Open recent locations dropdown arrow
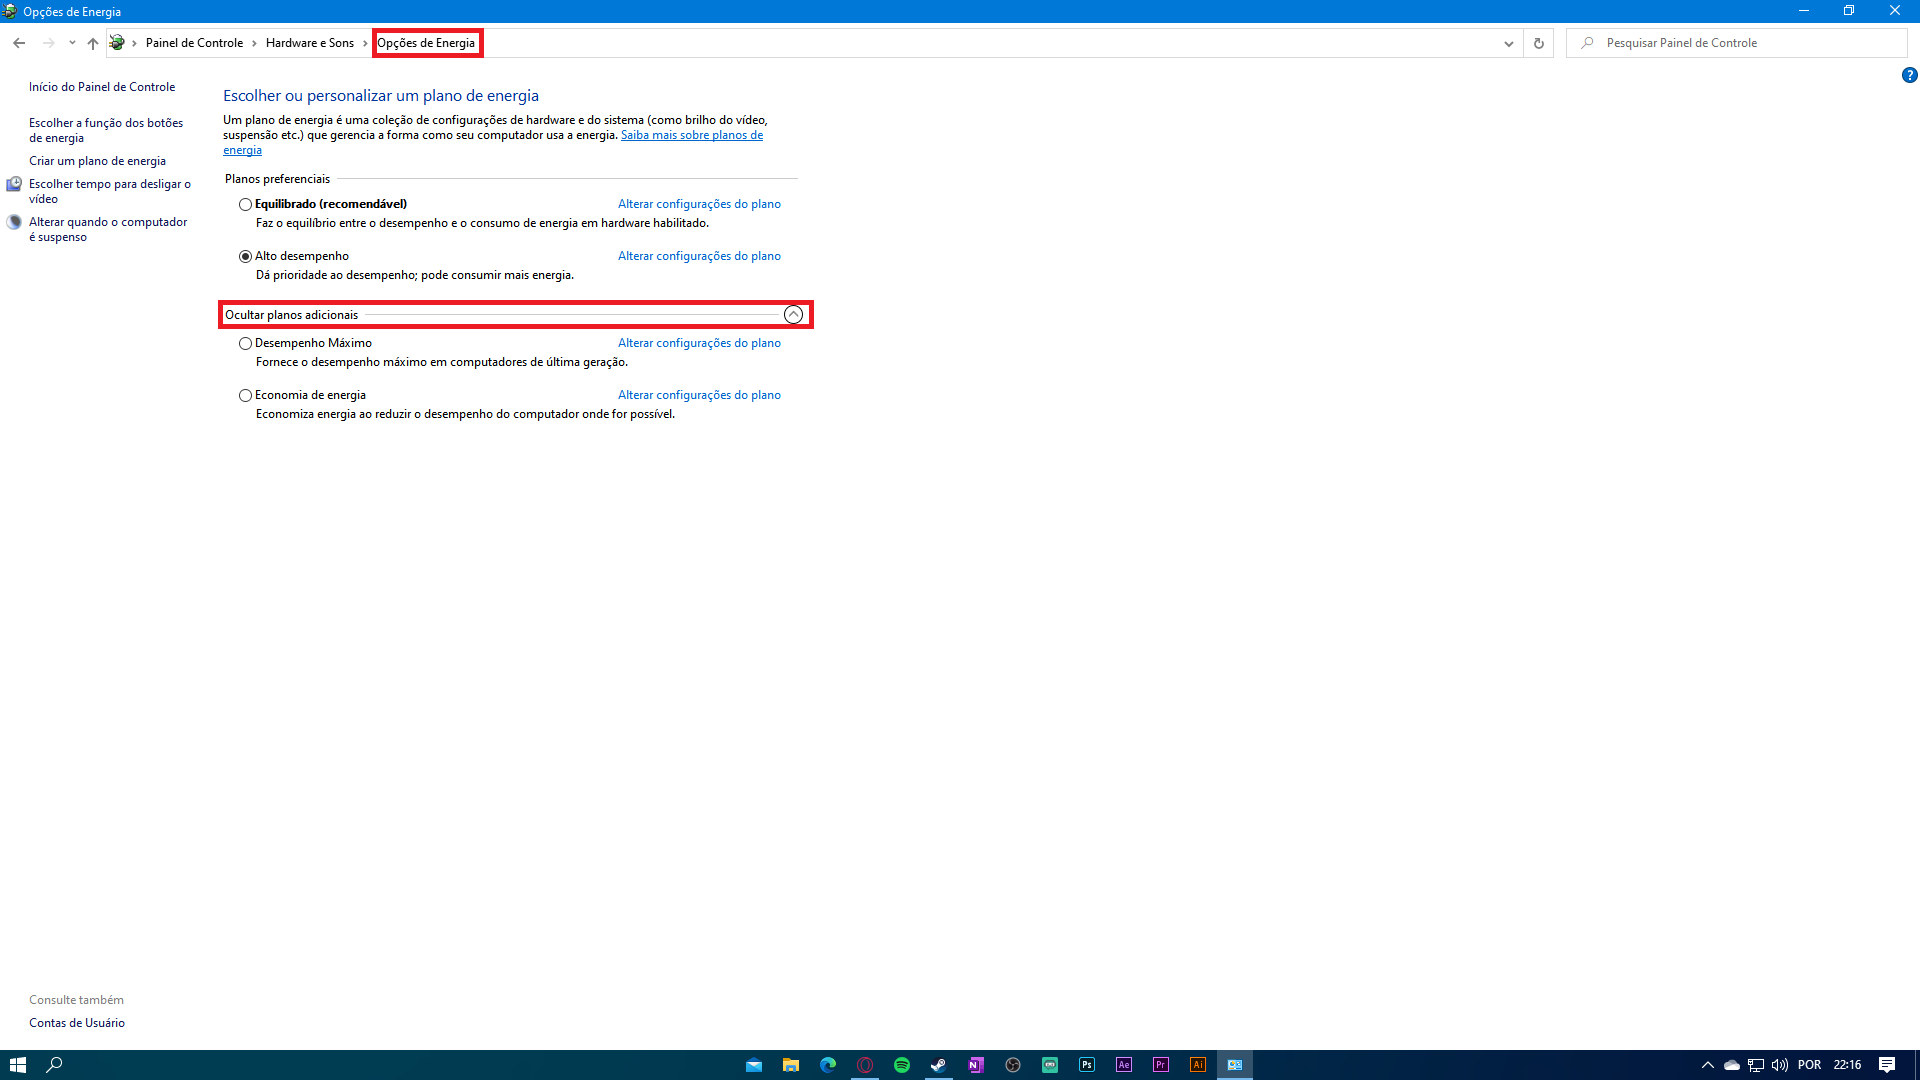This screenshot has height=1080, width=1920. coord(72,43)
